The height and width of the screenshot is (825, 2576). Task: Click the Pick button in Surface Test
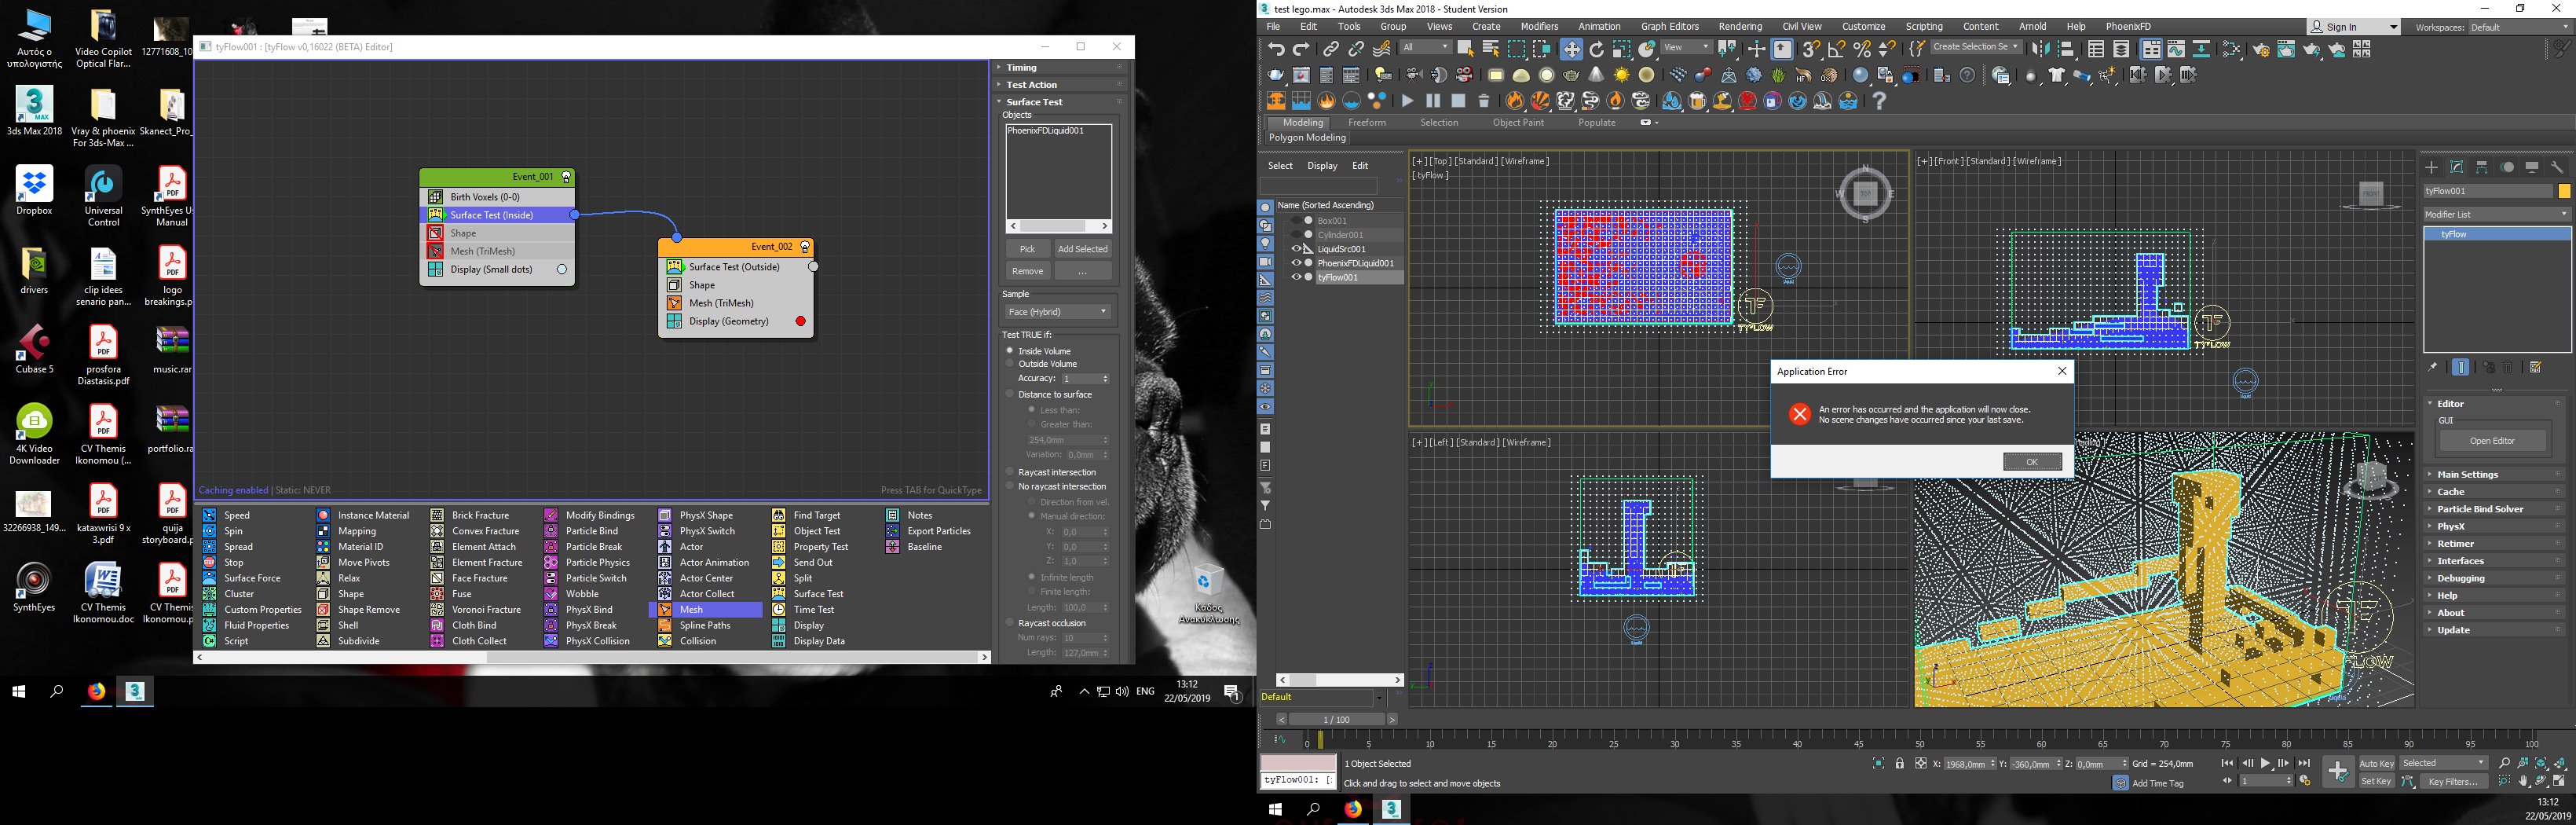click(x=1027, y=249)
